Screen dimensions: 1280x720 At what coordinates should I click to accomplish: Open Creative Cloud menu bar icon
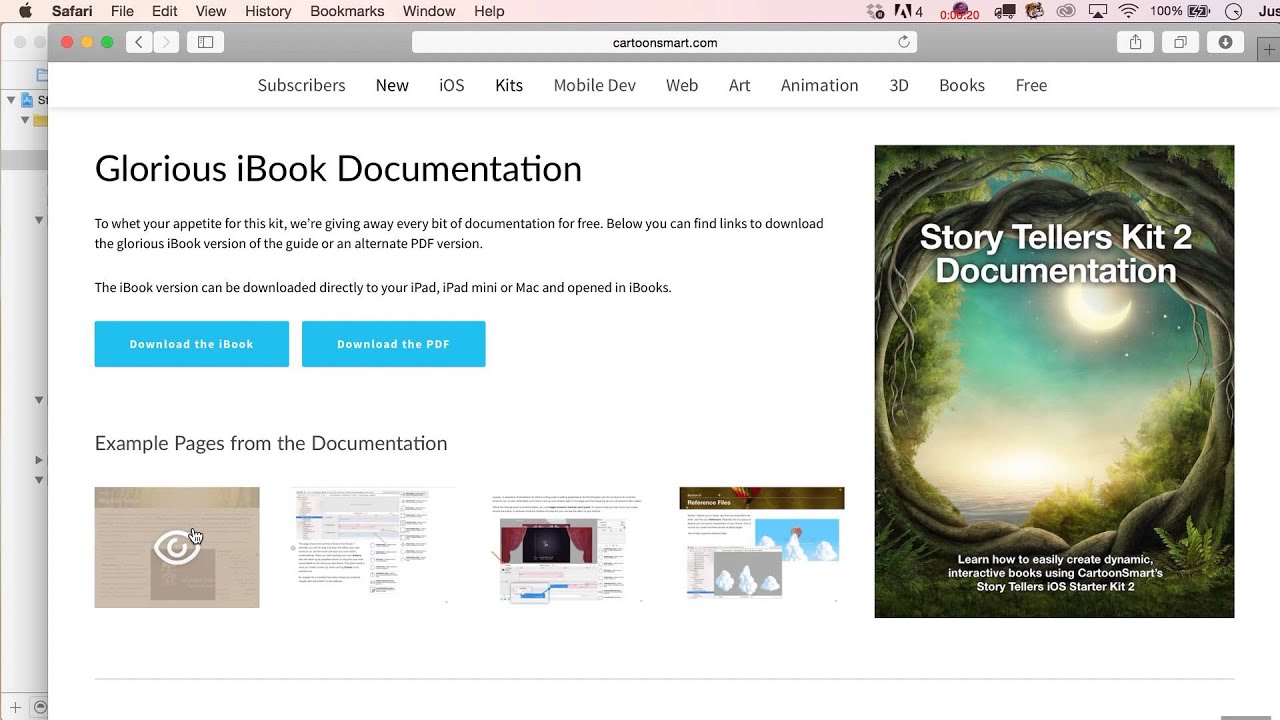pos(1066,11)
